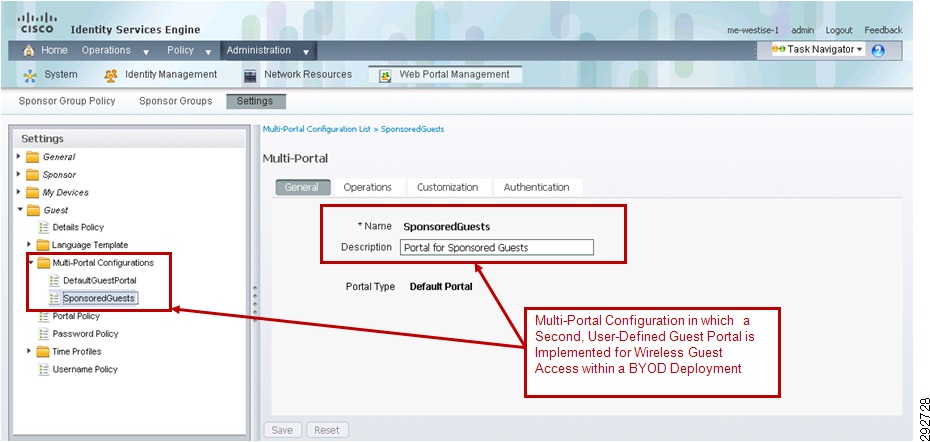Click the Save button
The image size is (930, 442).
(282, 430)
